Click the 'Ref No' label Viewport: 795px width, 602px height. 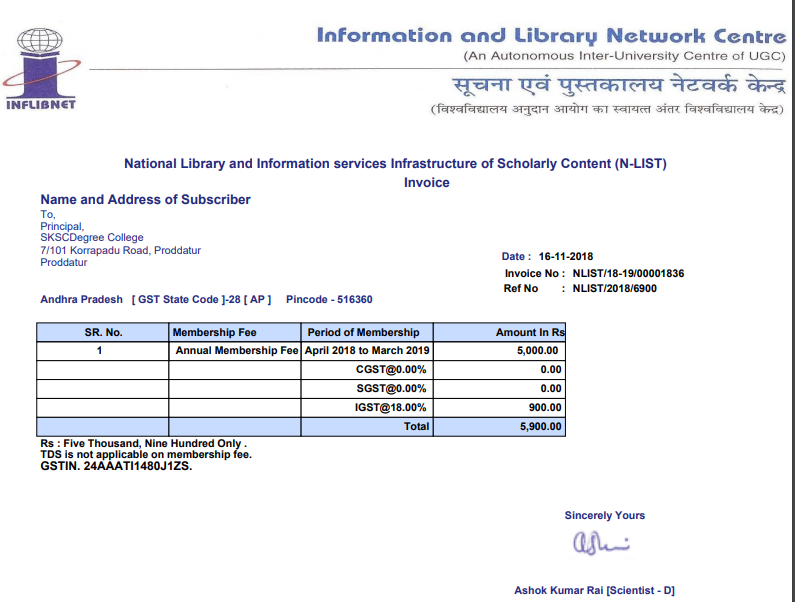click(521, 289)
